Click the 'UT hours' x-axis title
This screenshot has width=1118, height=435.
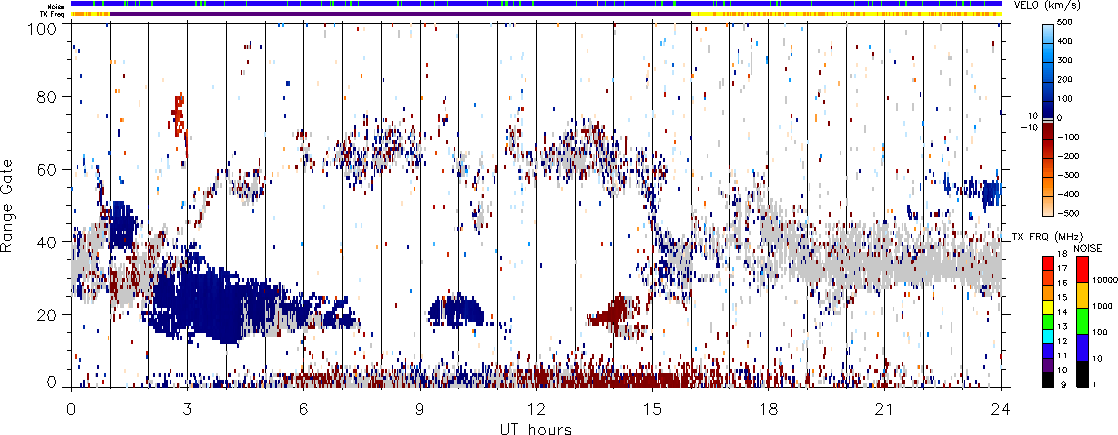pos(537,428)
